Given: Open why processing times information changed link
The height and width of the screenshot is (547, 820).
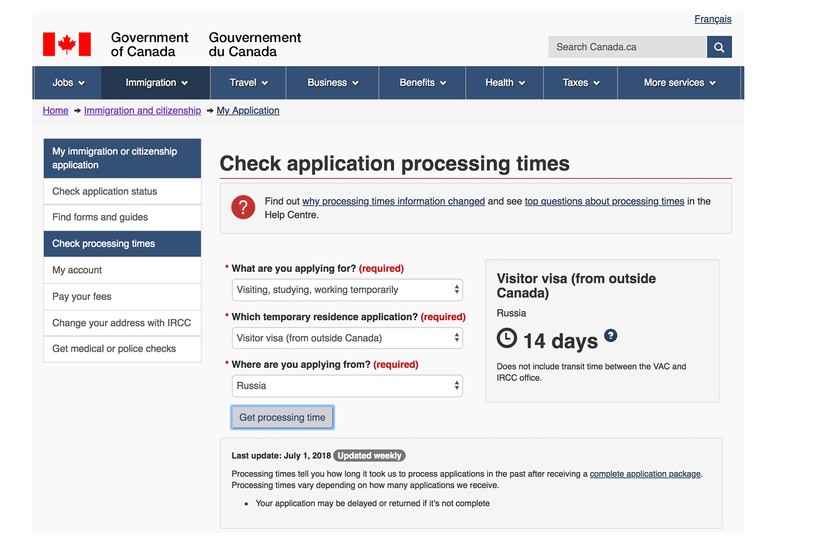Looking at the screenshot, I should coord(393,201).
